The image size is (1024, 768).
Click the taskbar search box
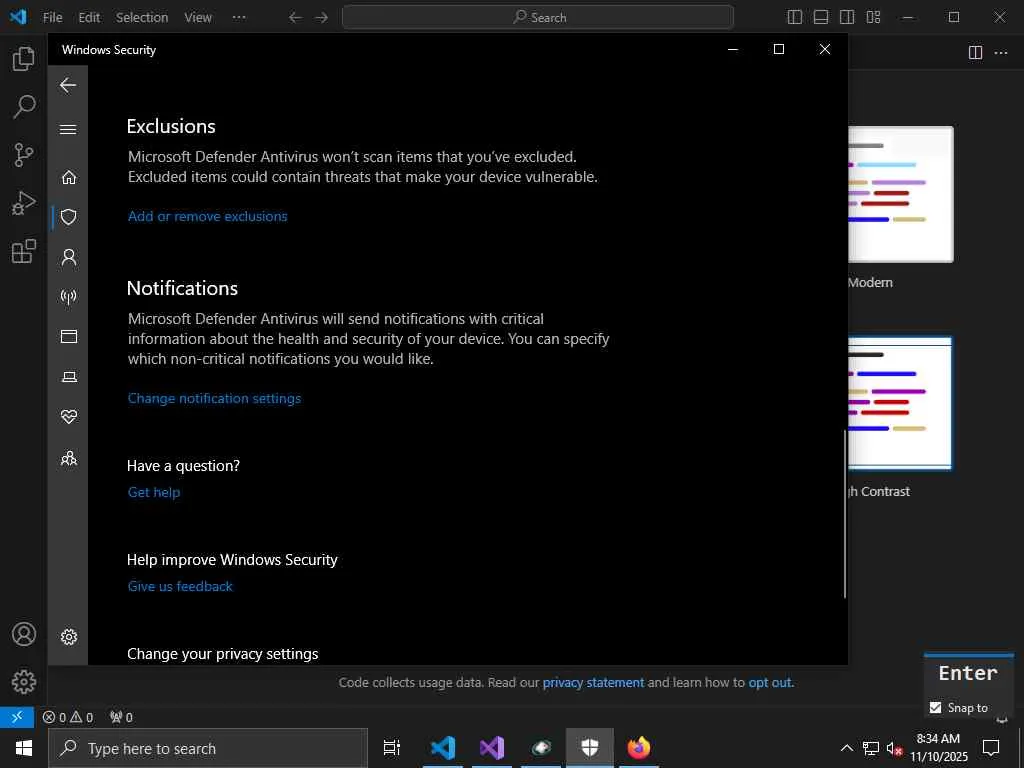point(208,748)
